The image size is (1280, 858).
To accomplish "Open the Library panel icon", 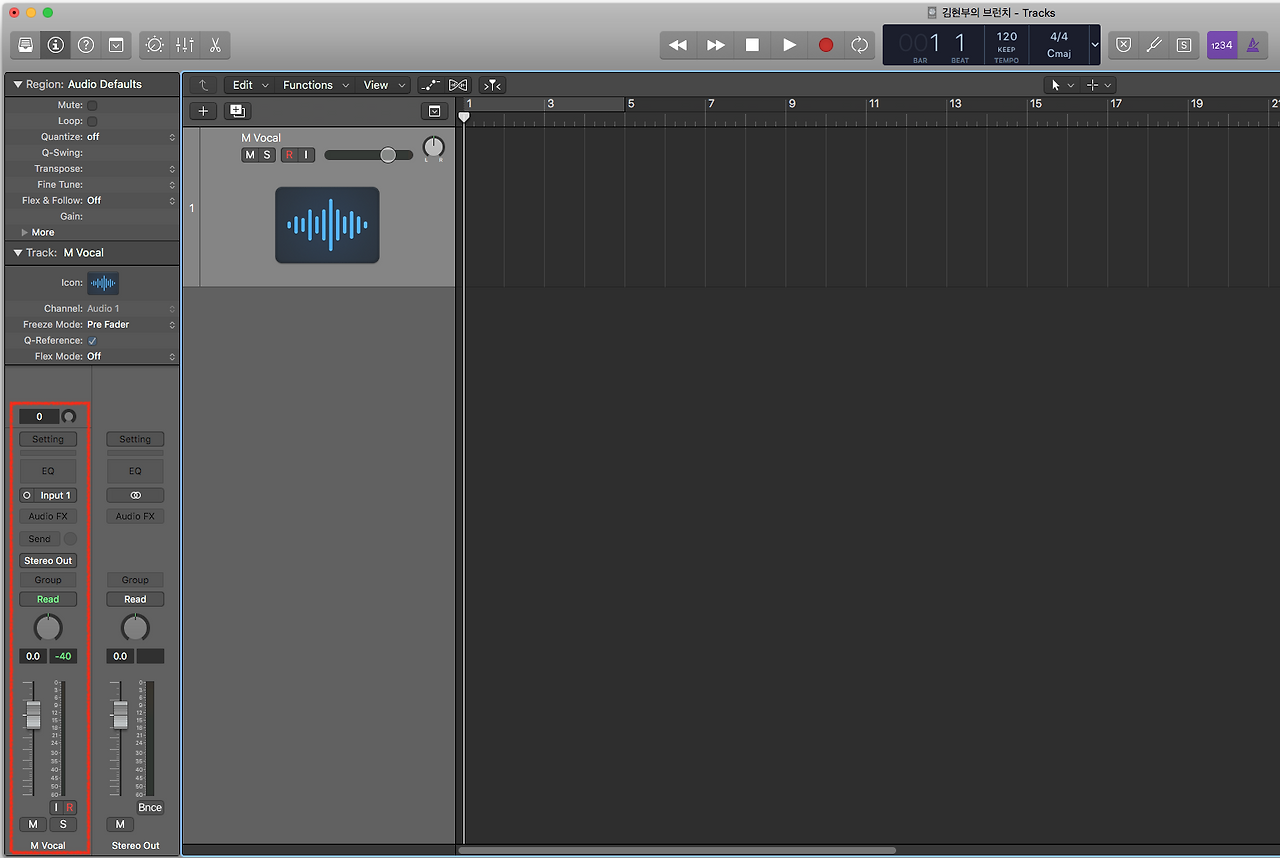I will (x=25, y=45).
